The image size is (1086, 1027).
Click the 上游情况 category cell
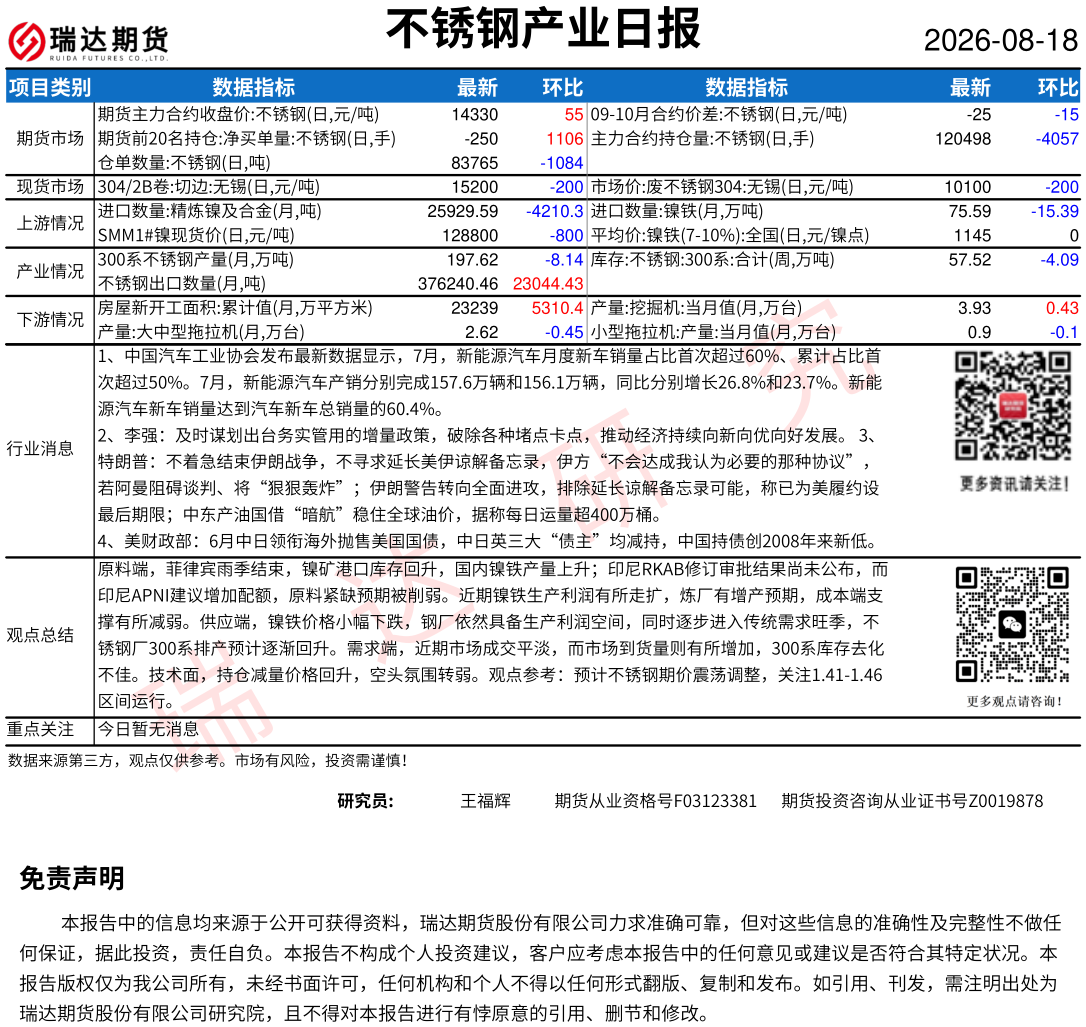coord(50,223)
